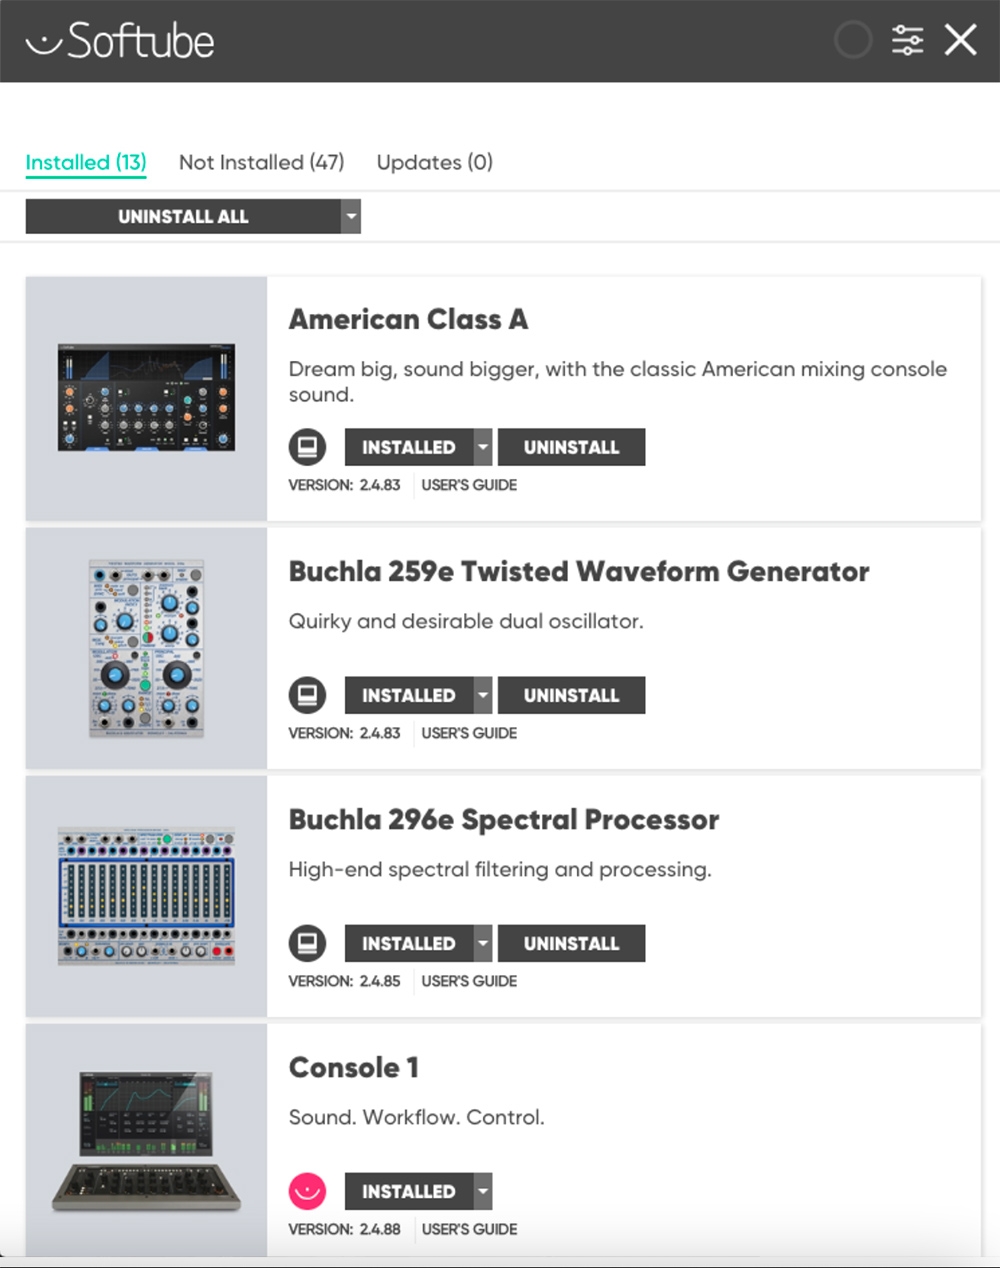Switch to the Updates tab
1000x1268 pixels.
click(434, 162)
